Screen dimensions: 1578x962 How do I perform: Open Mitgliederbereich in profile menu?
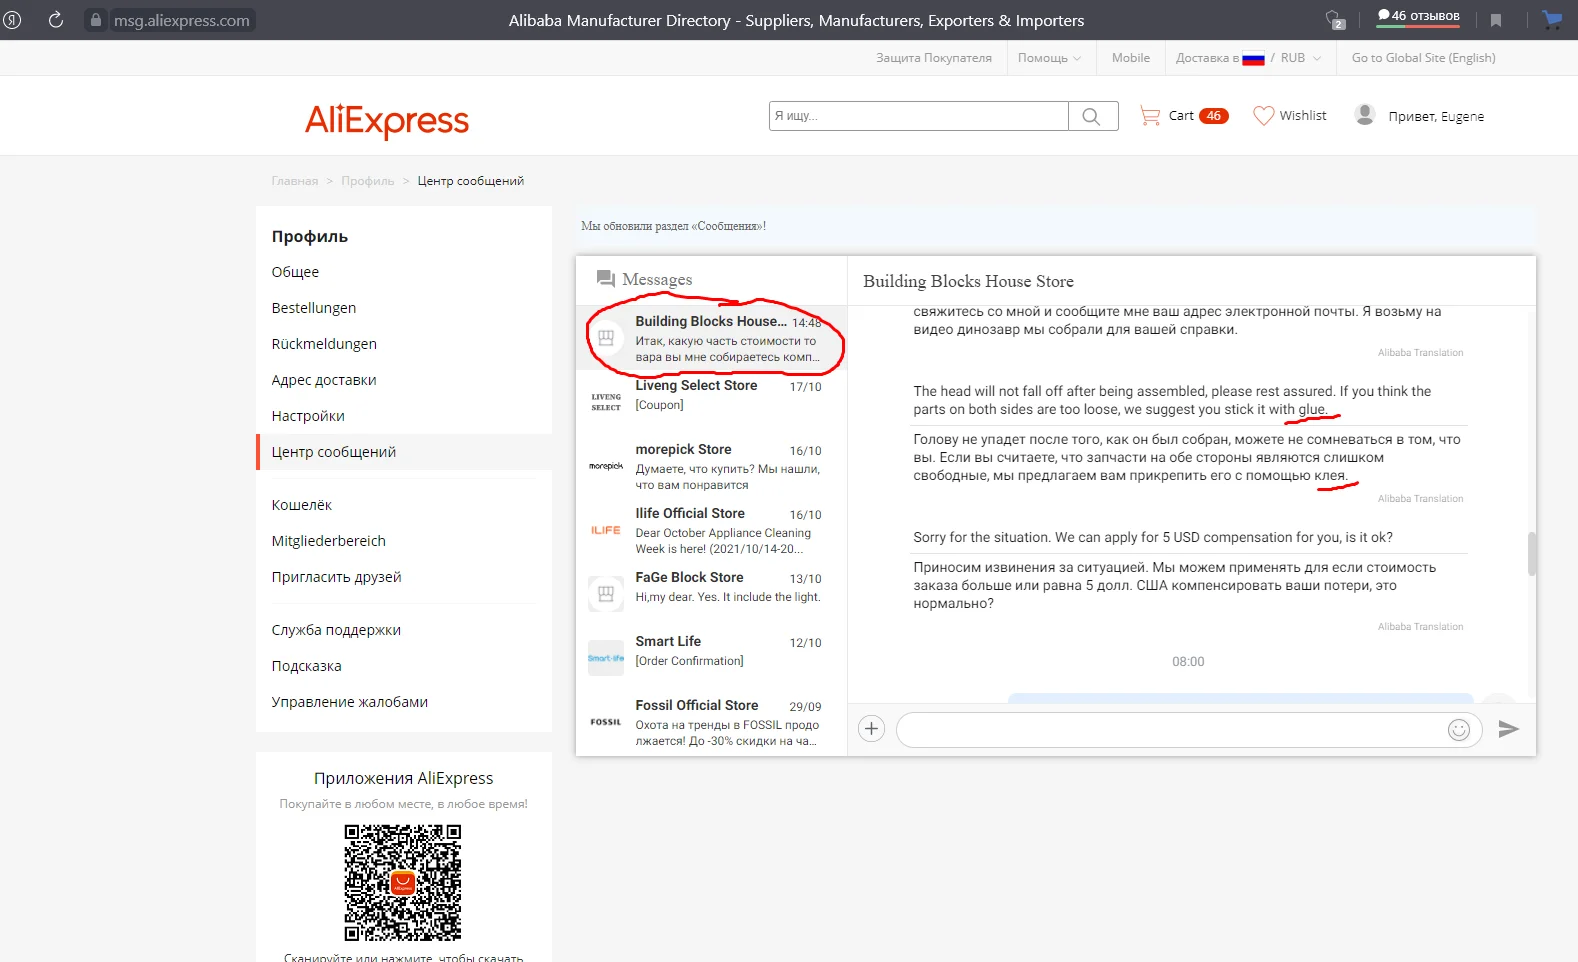pyautogui.click(x=329, y=541)
